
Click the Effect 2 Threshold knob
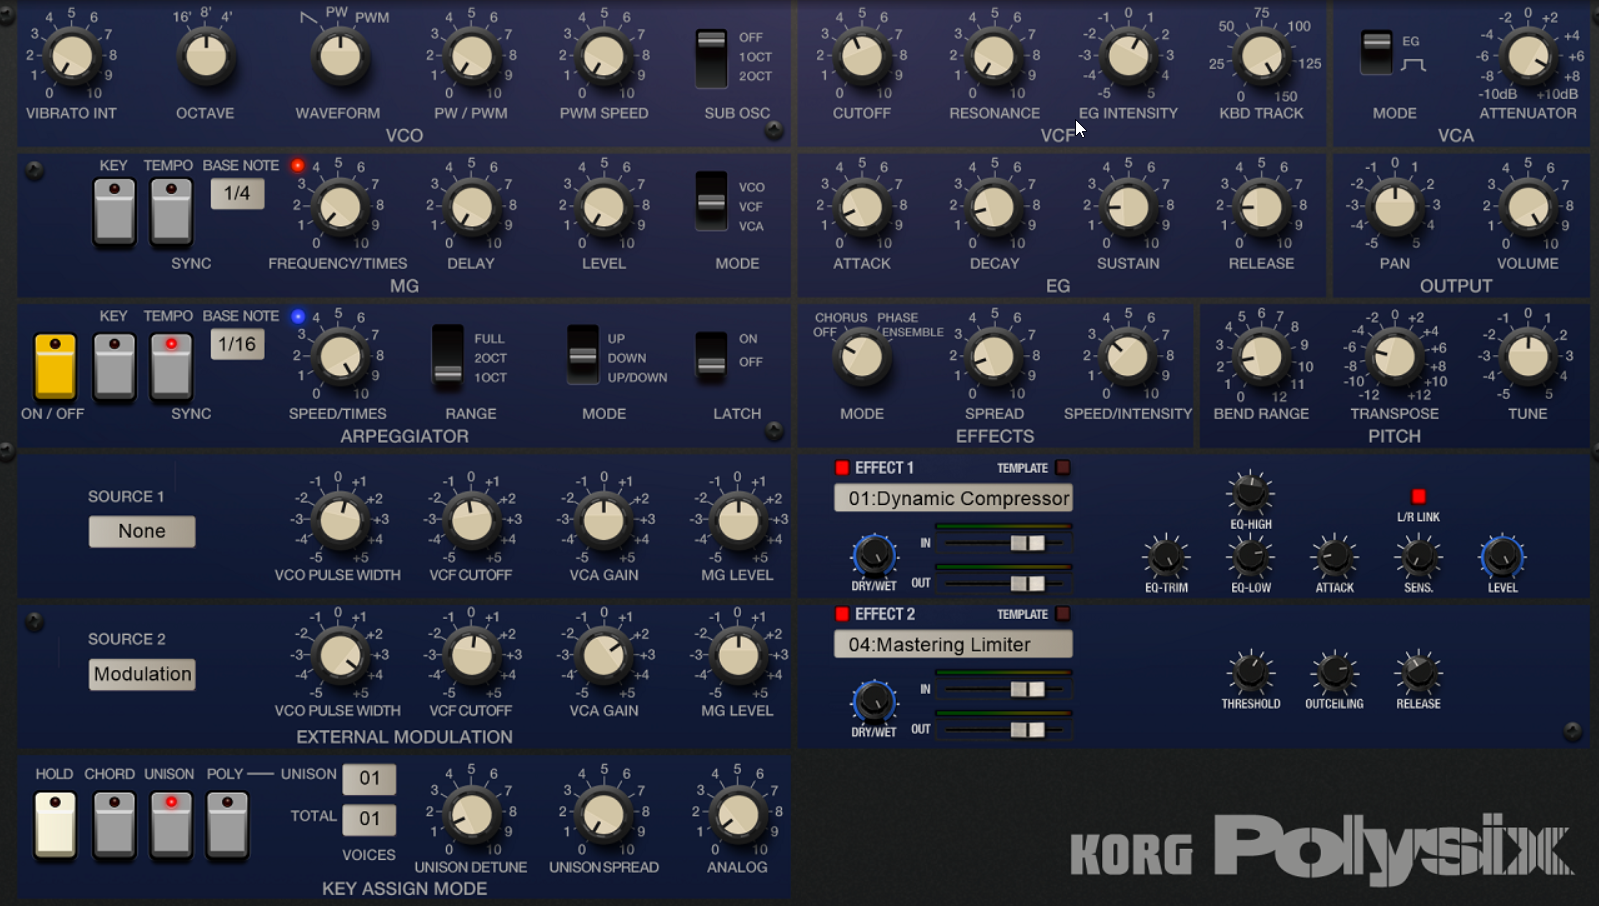tap(1250, 673)
